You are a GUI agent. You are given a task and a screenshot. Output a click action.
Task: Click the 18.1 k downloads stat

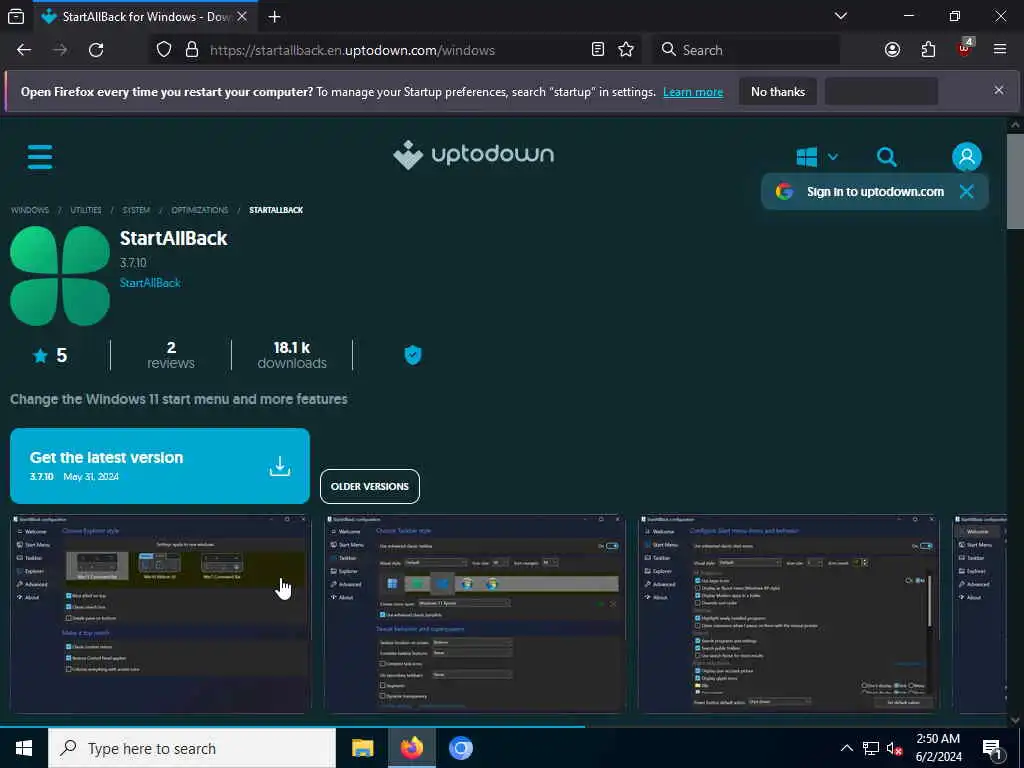(x=292, y=355)
